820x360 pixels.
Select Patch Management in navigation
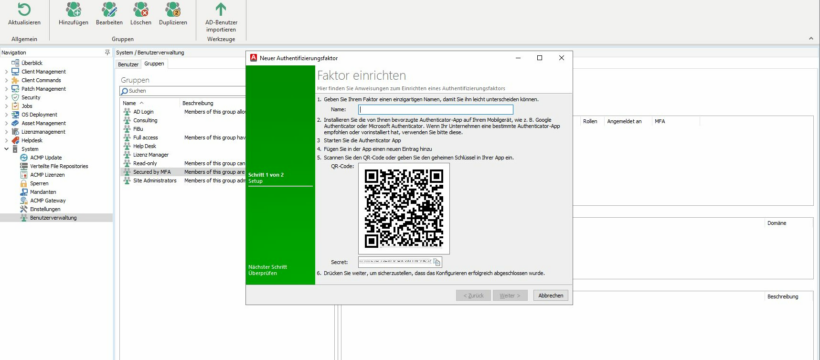pos(43,89)
